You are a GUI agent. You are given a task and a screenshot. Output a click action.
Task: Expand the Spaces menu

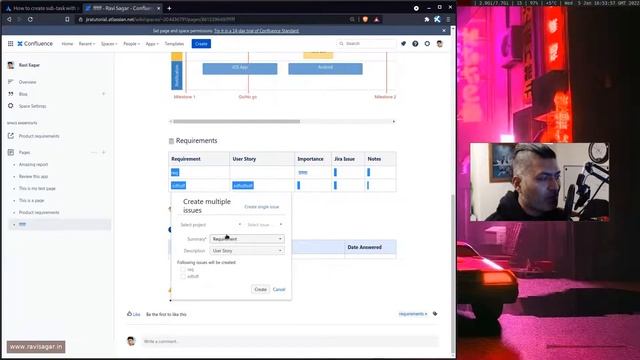[109, 44]
